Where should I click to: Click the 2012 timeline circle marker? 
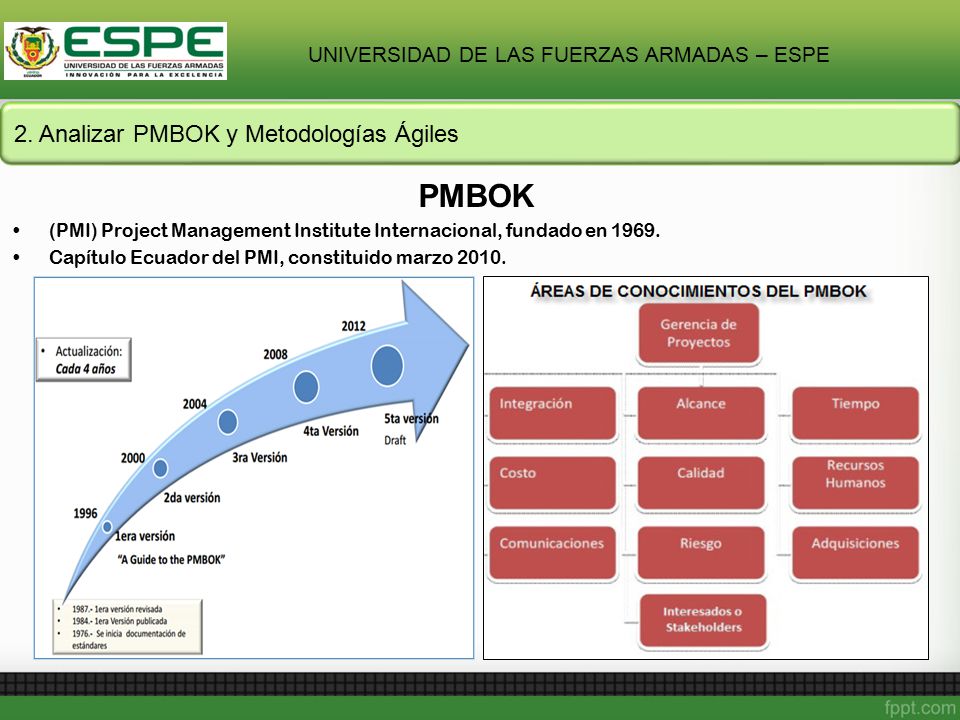click(387, 366)
